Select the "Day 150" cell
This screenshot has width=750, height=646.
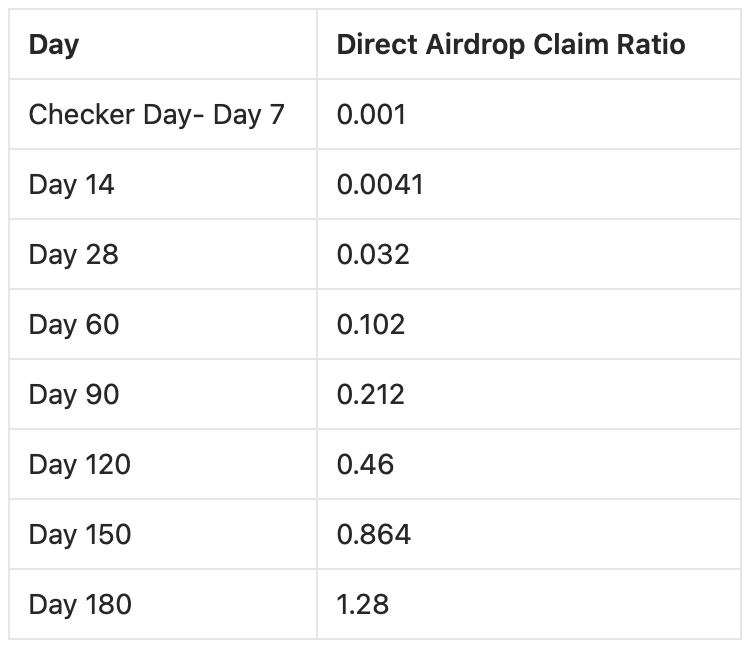(x=80, y=535)
